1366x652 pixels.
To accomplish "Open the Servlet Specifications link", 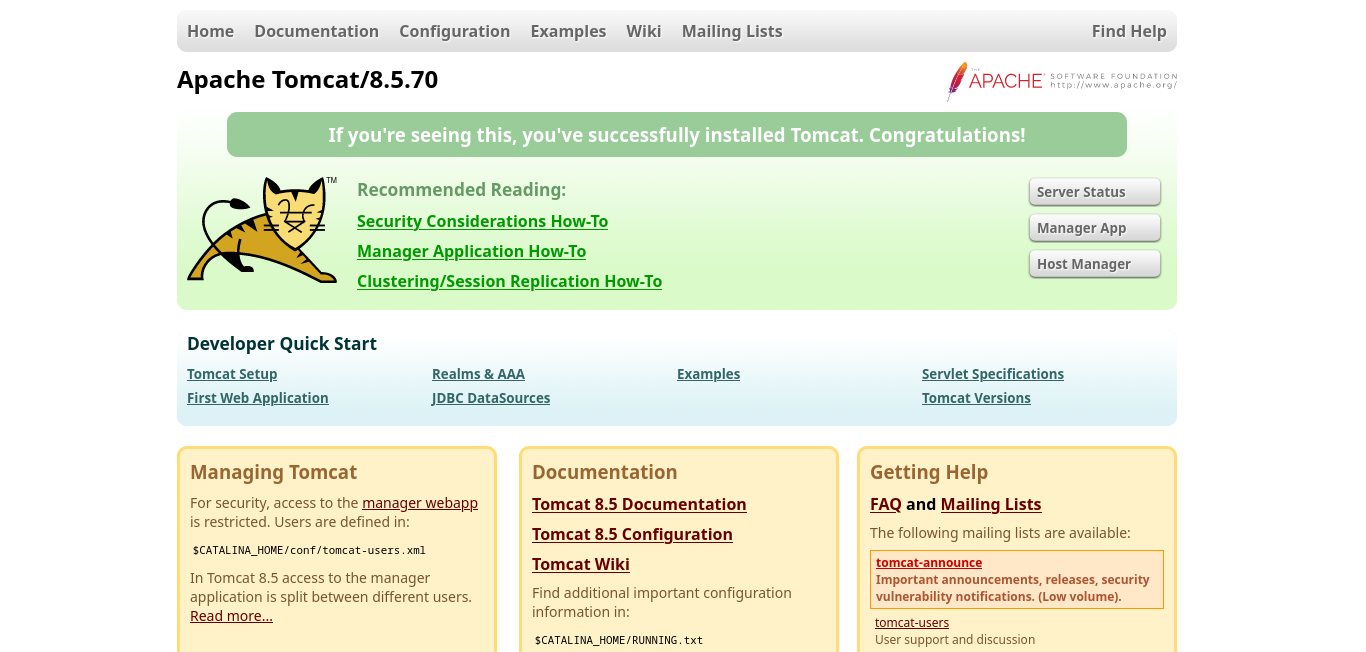I will 993,374.
